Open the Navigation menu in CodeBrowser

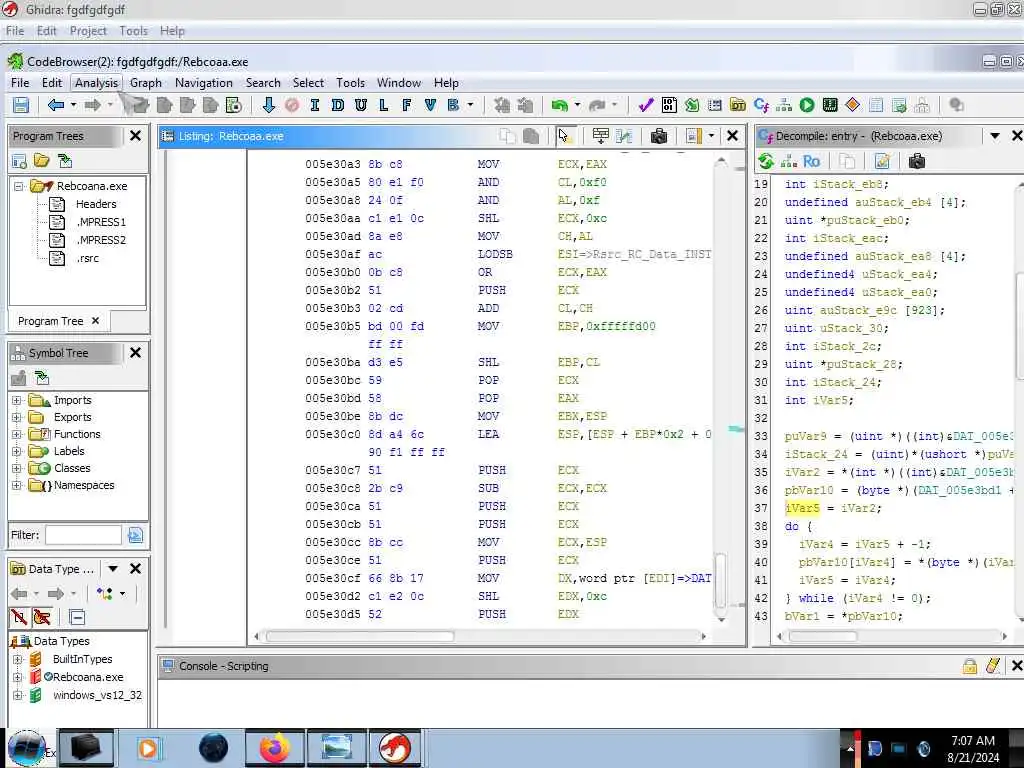pyautogui.click(x=204, y=83)
